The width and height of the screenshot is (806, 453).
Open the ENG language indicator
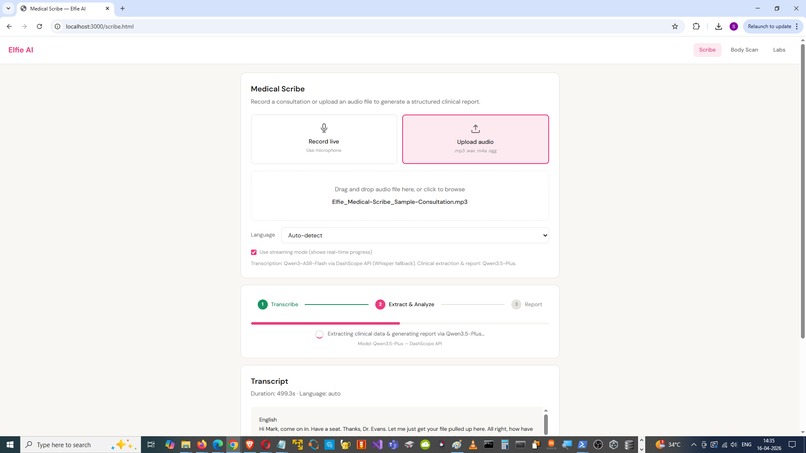tap(747, 444)
